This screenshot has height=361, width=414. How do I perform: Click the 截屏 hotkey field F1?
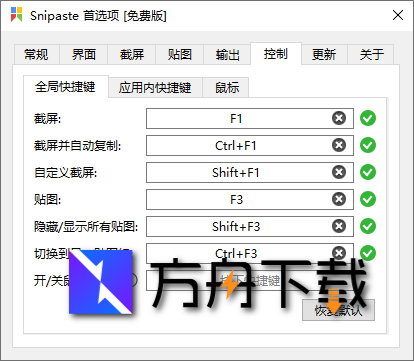click(250, 118)
